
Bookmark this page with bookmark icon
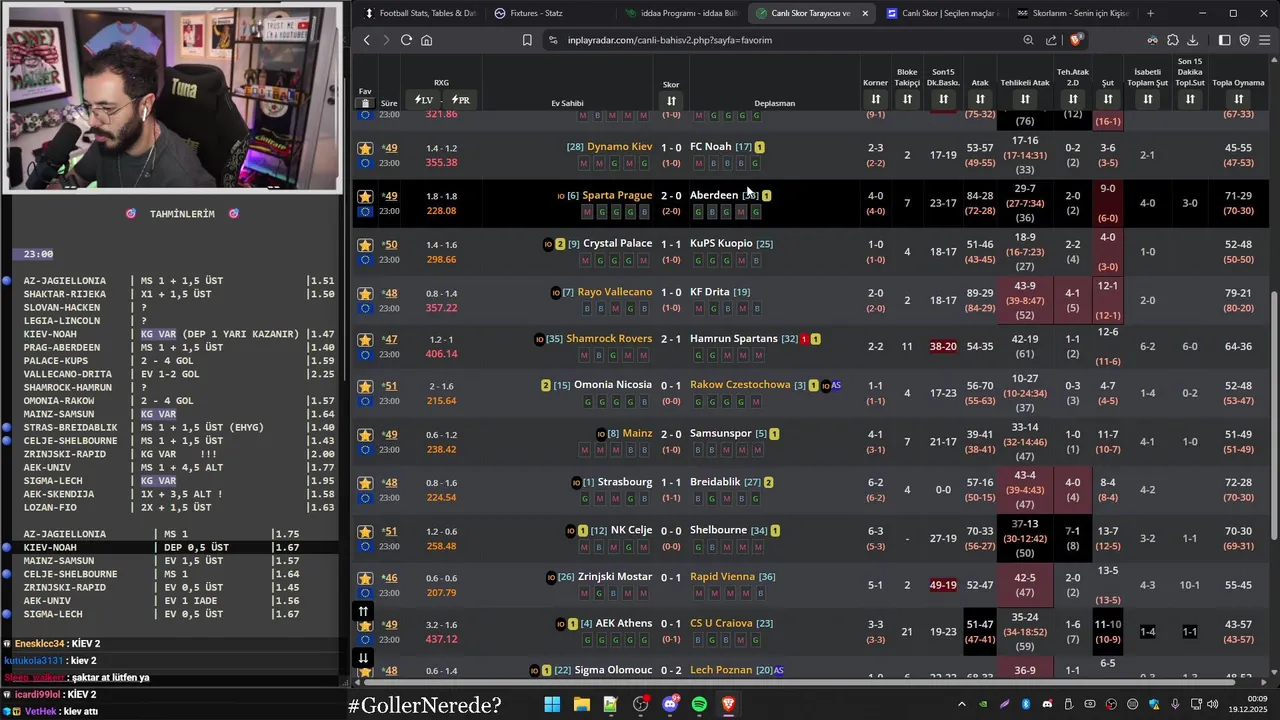coord(527,40)
